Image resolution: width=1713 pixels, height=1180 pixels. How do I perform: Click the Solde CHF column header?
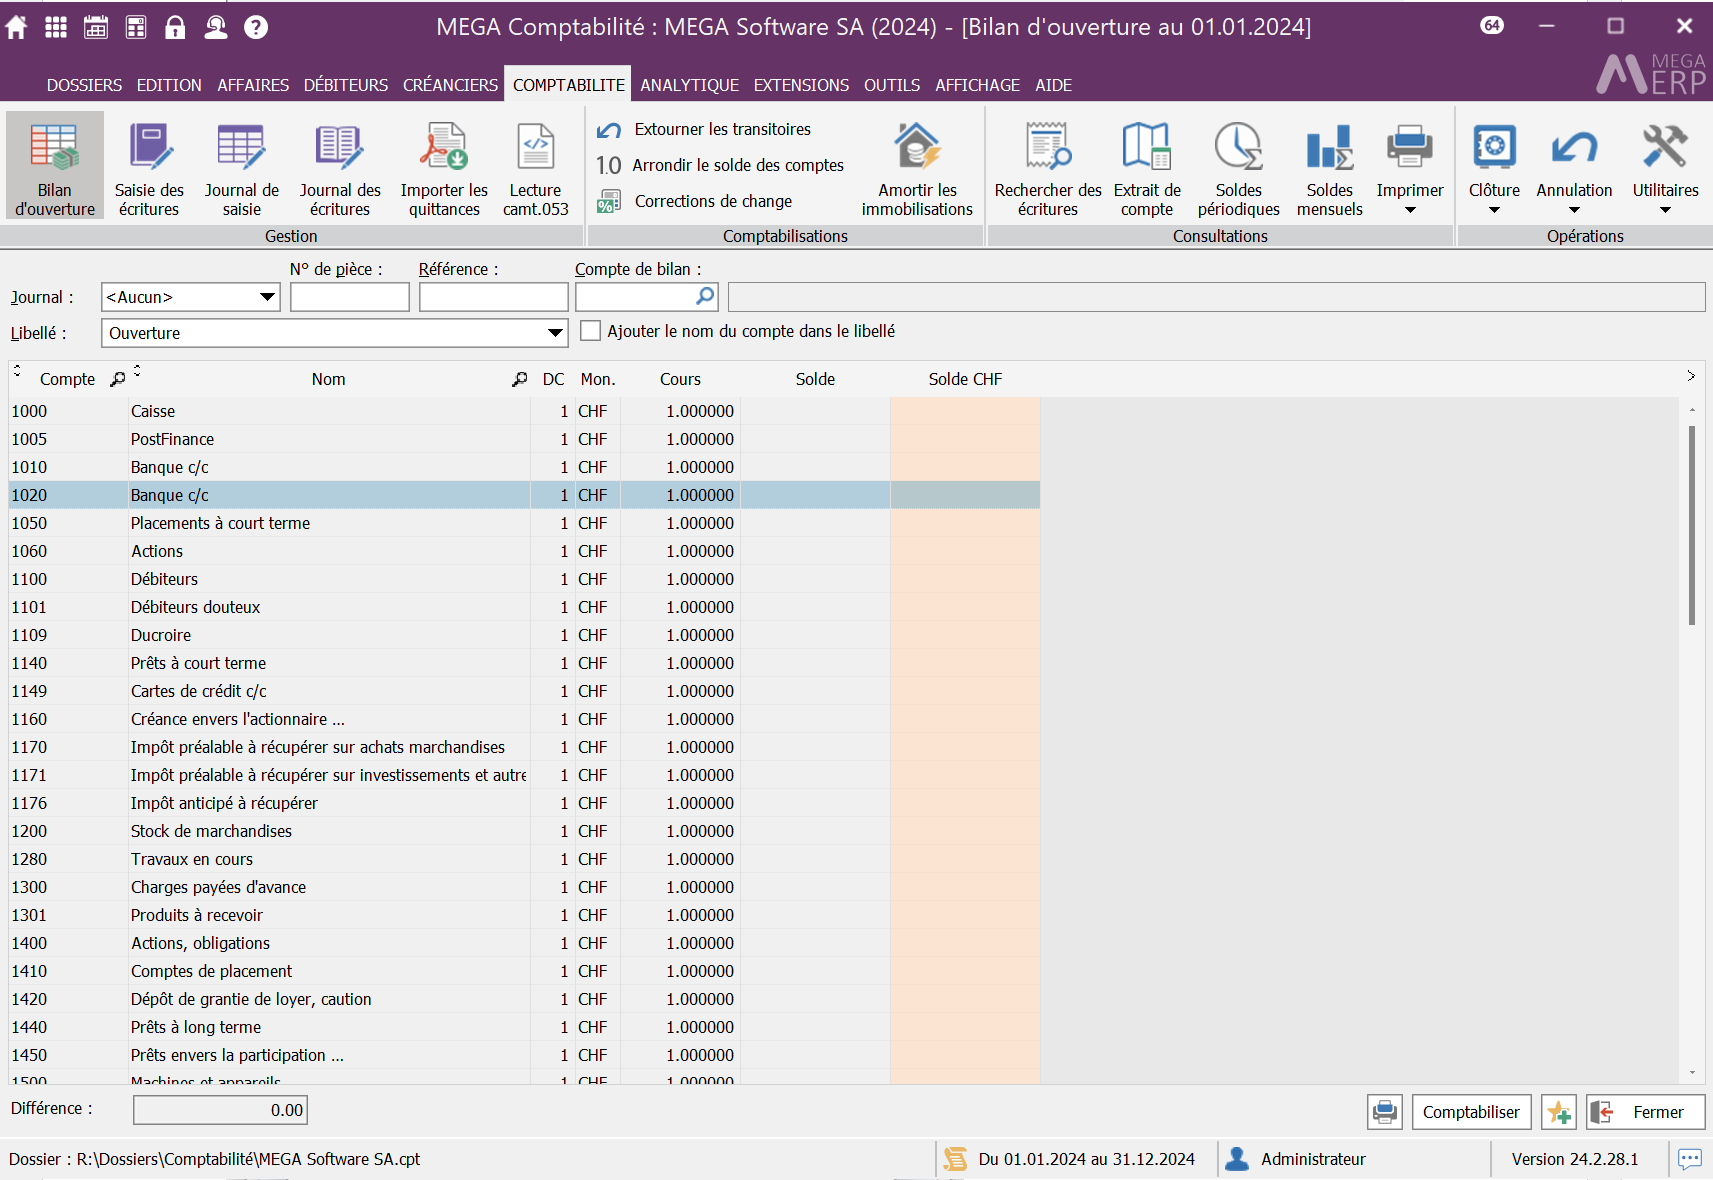click(965, 379)
